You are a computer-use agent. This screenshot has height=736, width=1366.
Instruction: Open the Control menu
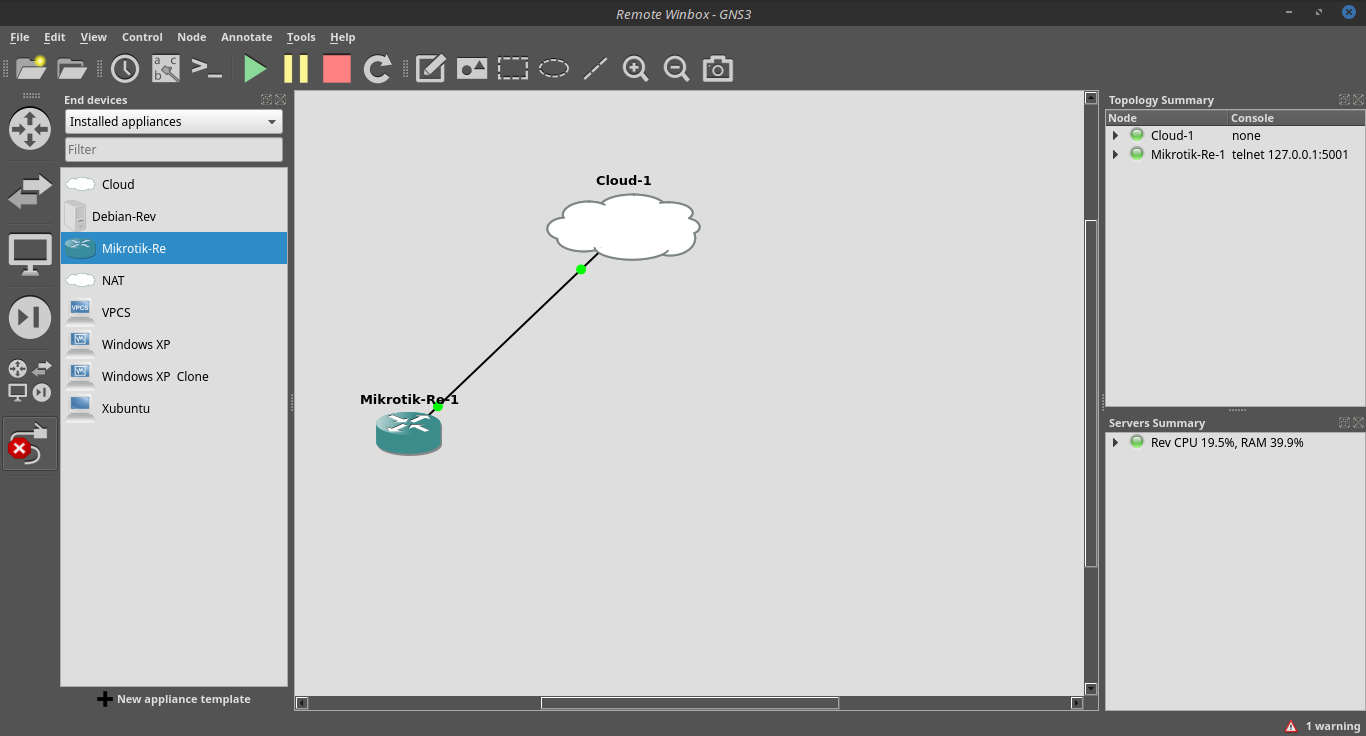point(142,37)
